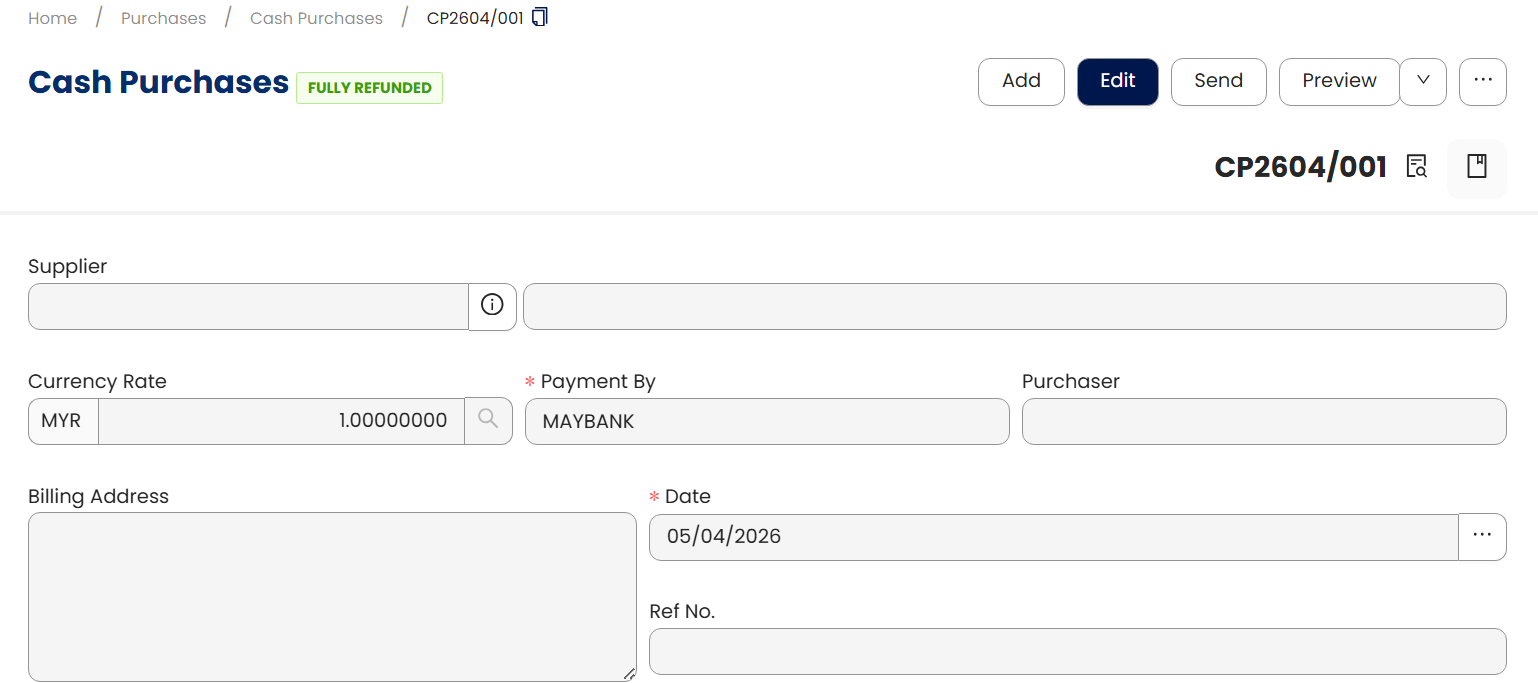Expand Preview dropdown chevron
Screen dimensions: 1538x683
tap(1423, 81)
